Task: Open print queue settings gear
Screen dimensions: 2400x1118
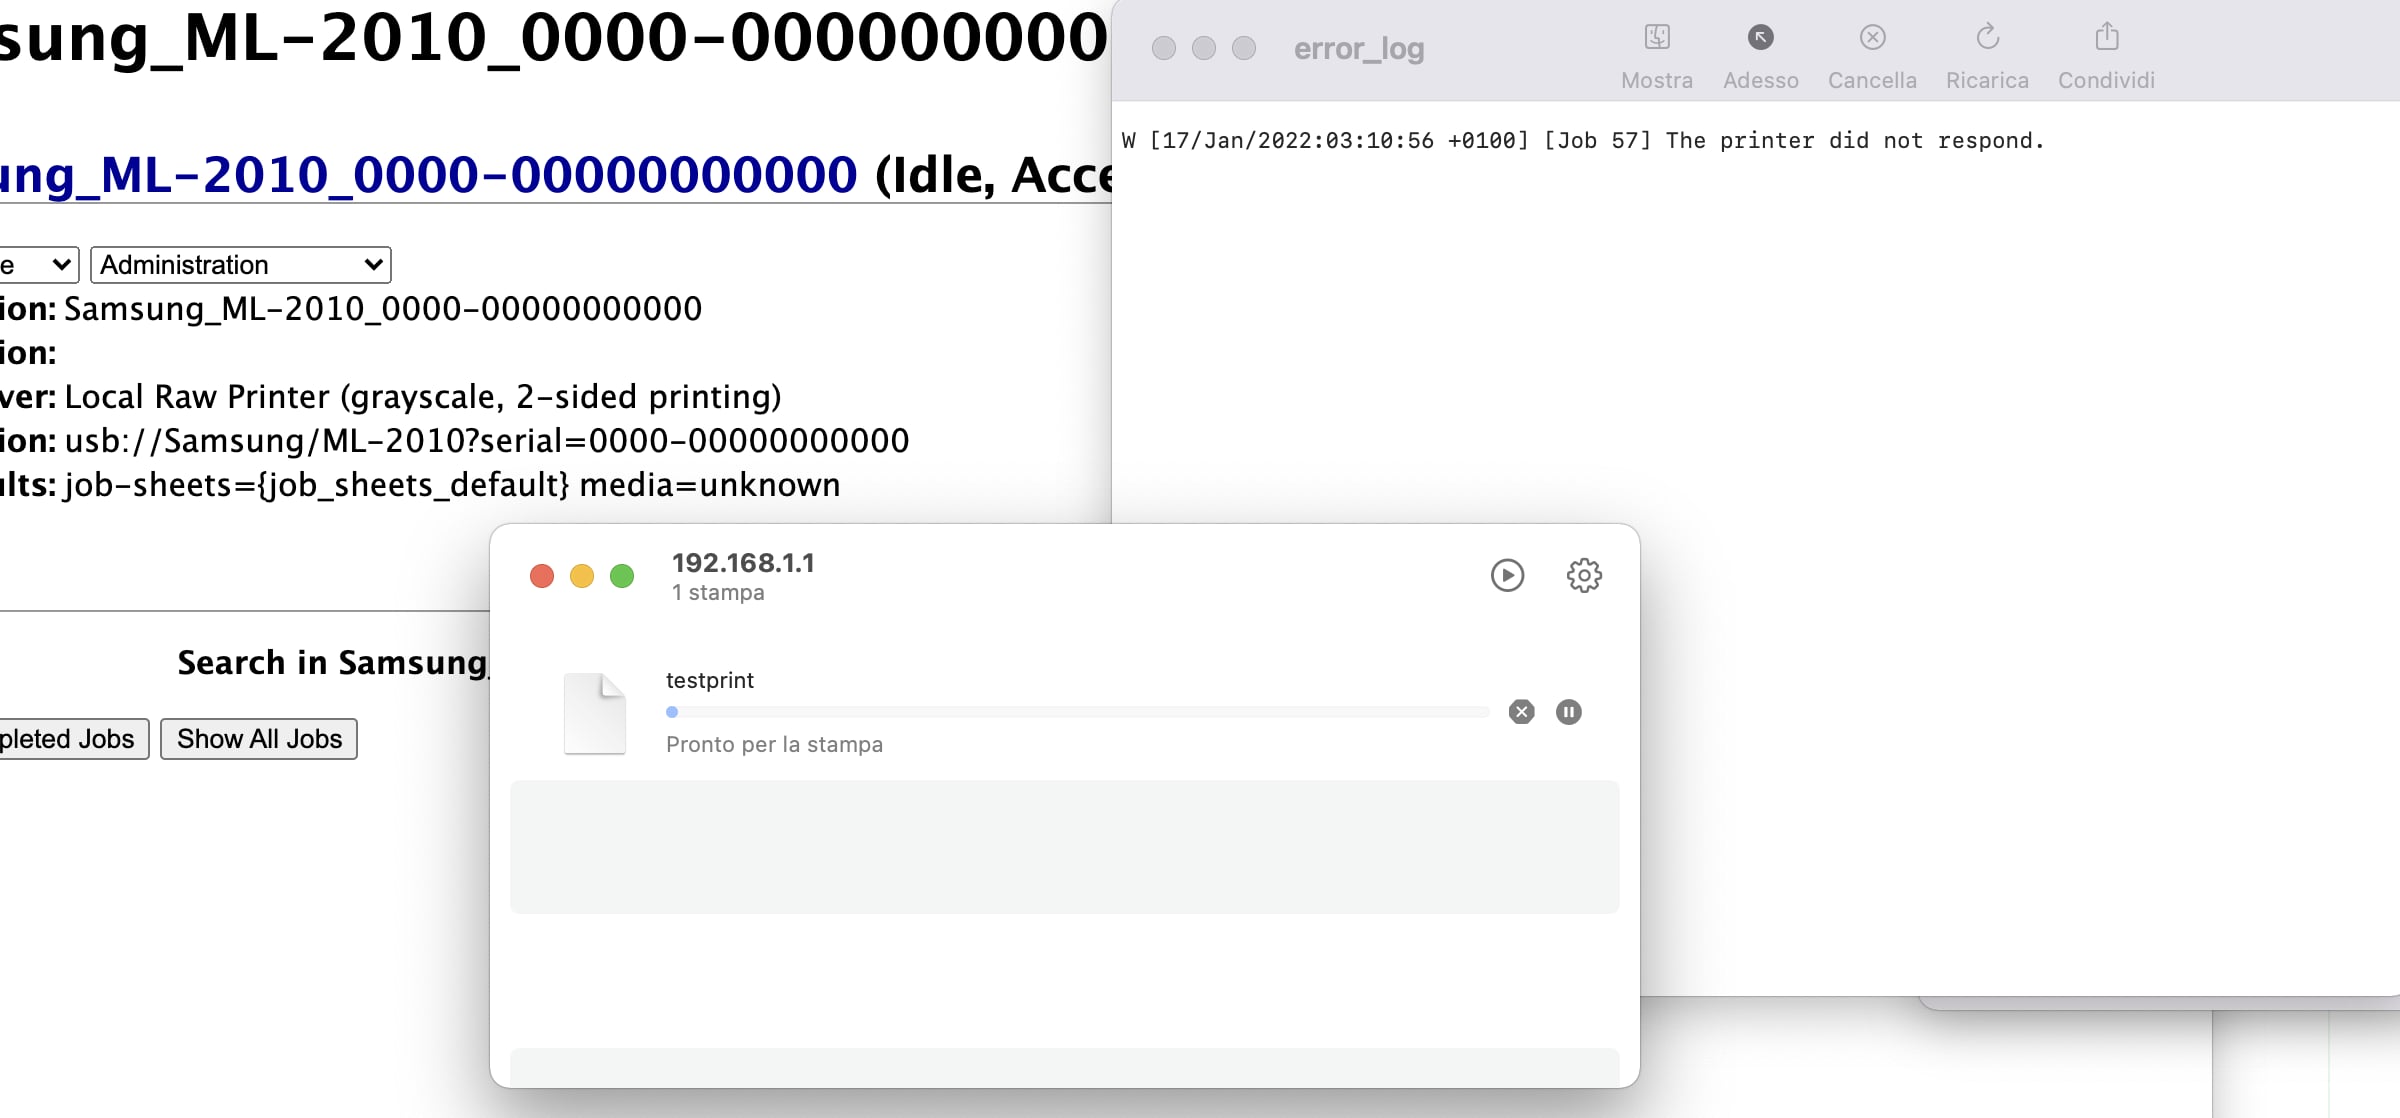Action: pyautogui.click(x=1584, y=575)
